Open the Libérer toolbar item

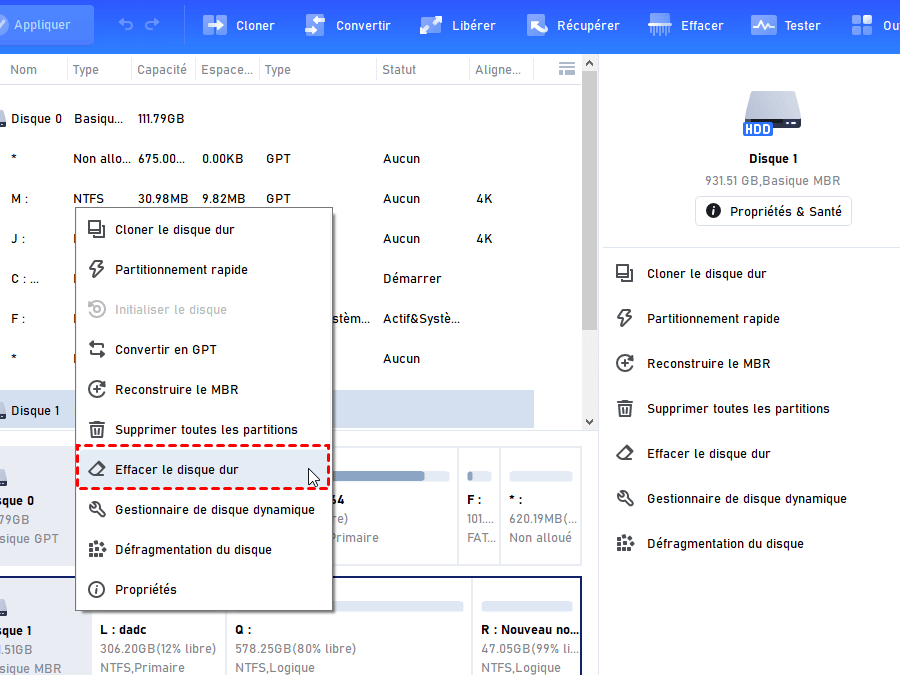click(x=457, y=25)
